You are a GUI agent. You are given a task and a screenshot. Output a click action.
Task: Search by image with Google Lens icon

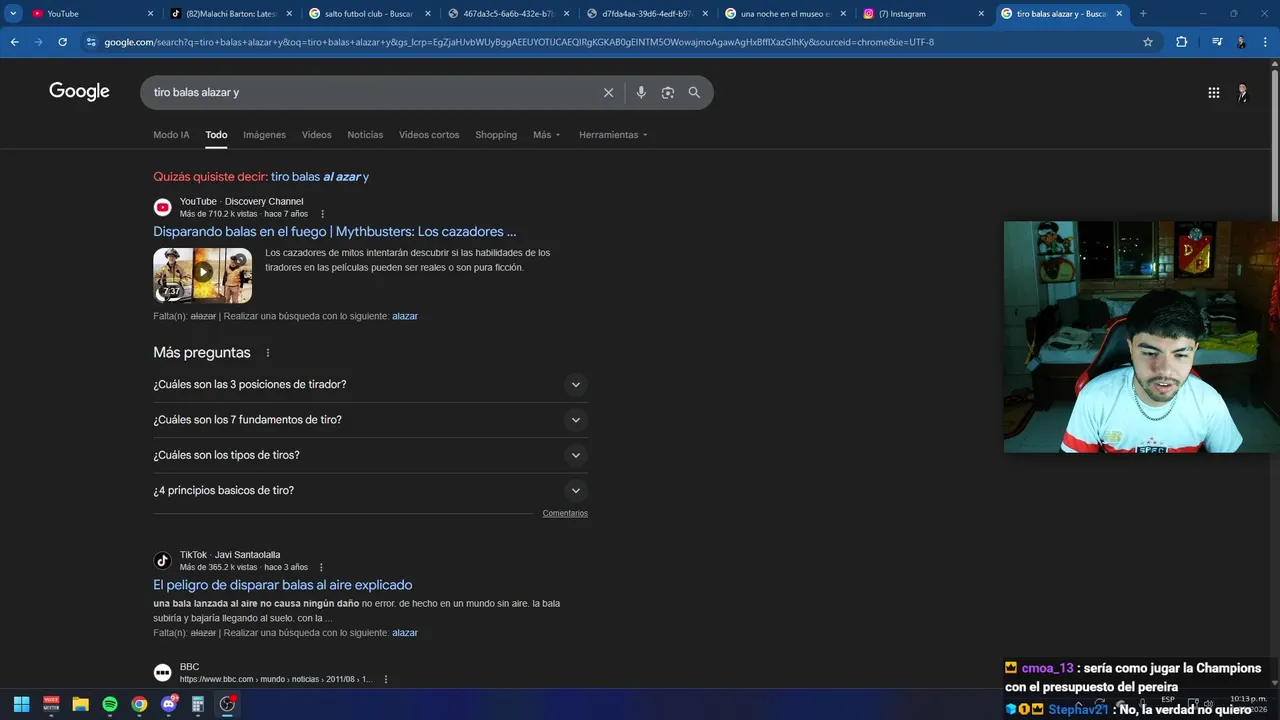point(667,92)
